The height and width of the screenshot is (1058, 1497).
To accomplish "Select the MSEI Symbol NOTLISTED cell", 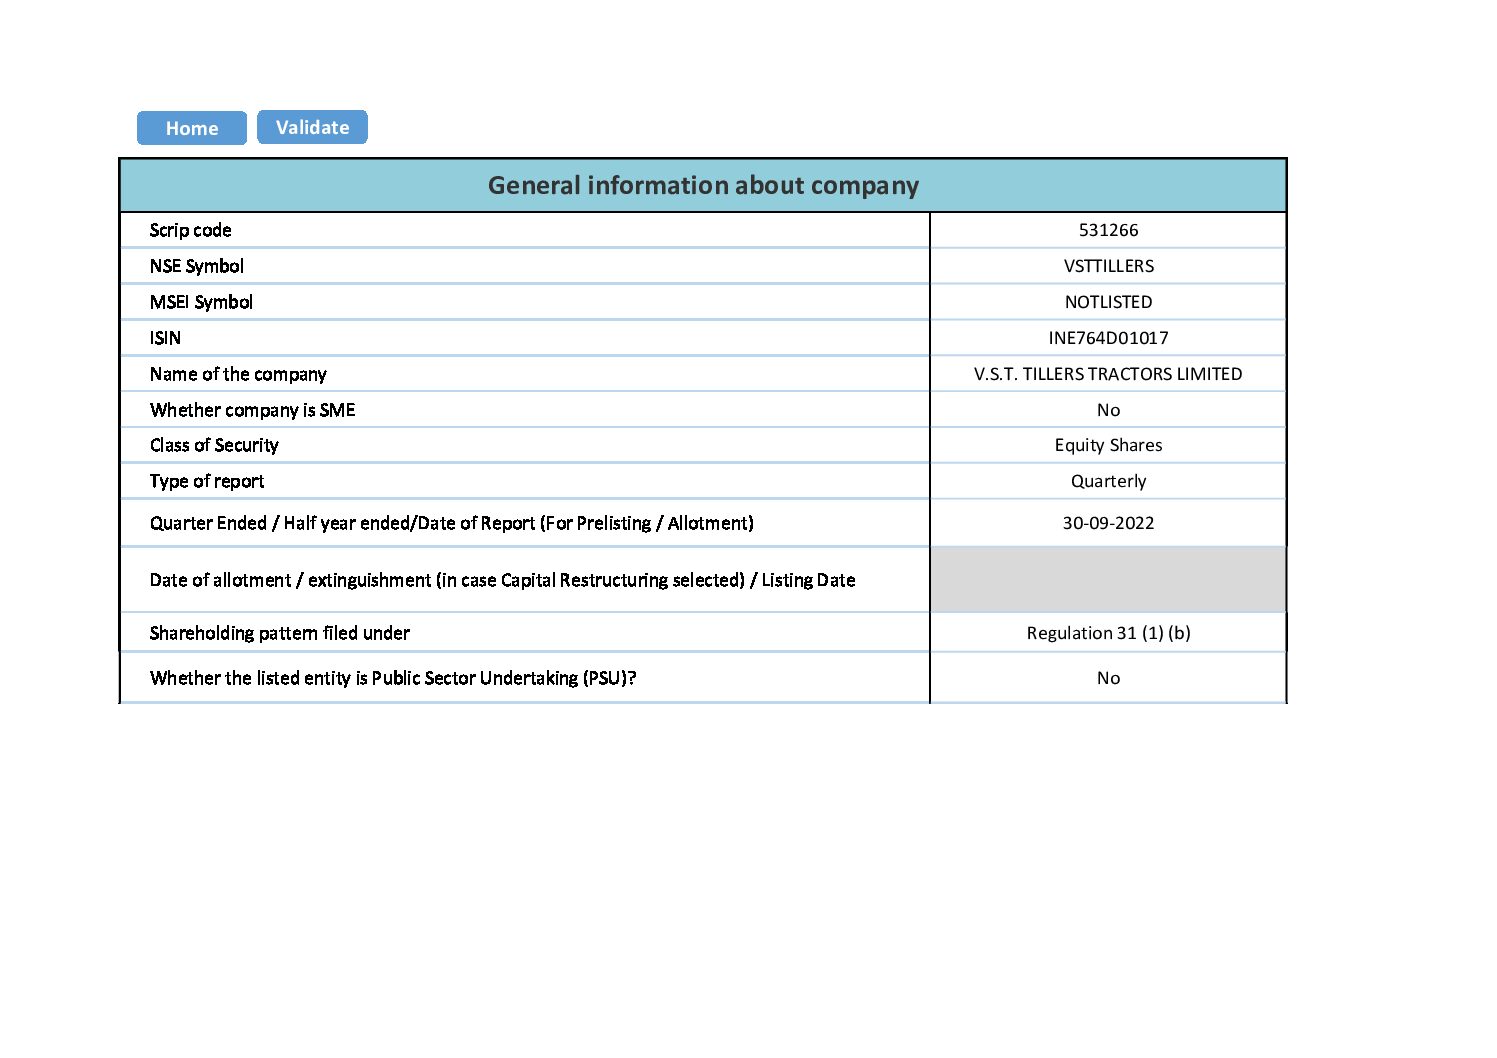I will [1107, 302].
